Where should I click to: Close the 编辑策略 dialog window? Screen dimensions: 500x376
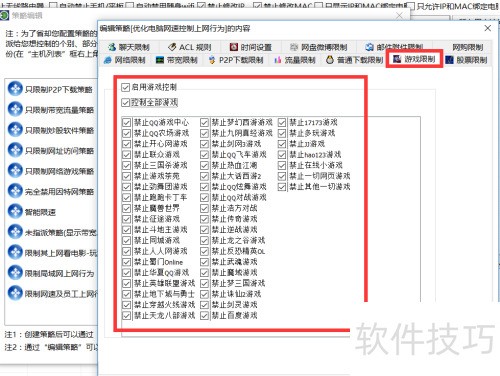tap(487, 28)
